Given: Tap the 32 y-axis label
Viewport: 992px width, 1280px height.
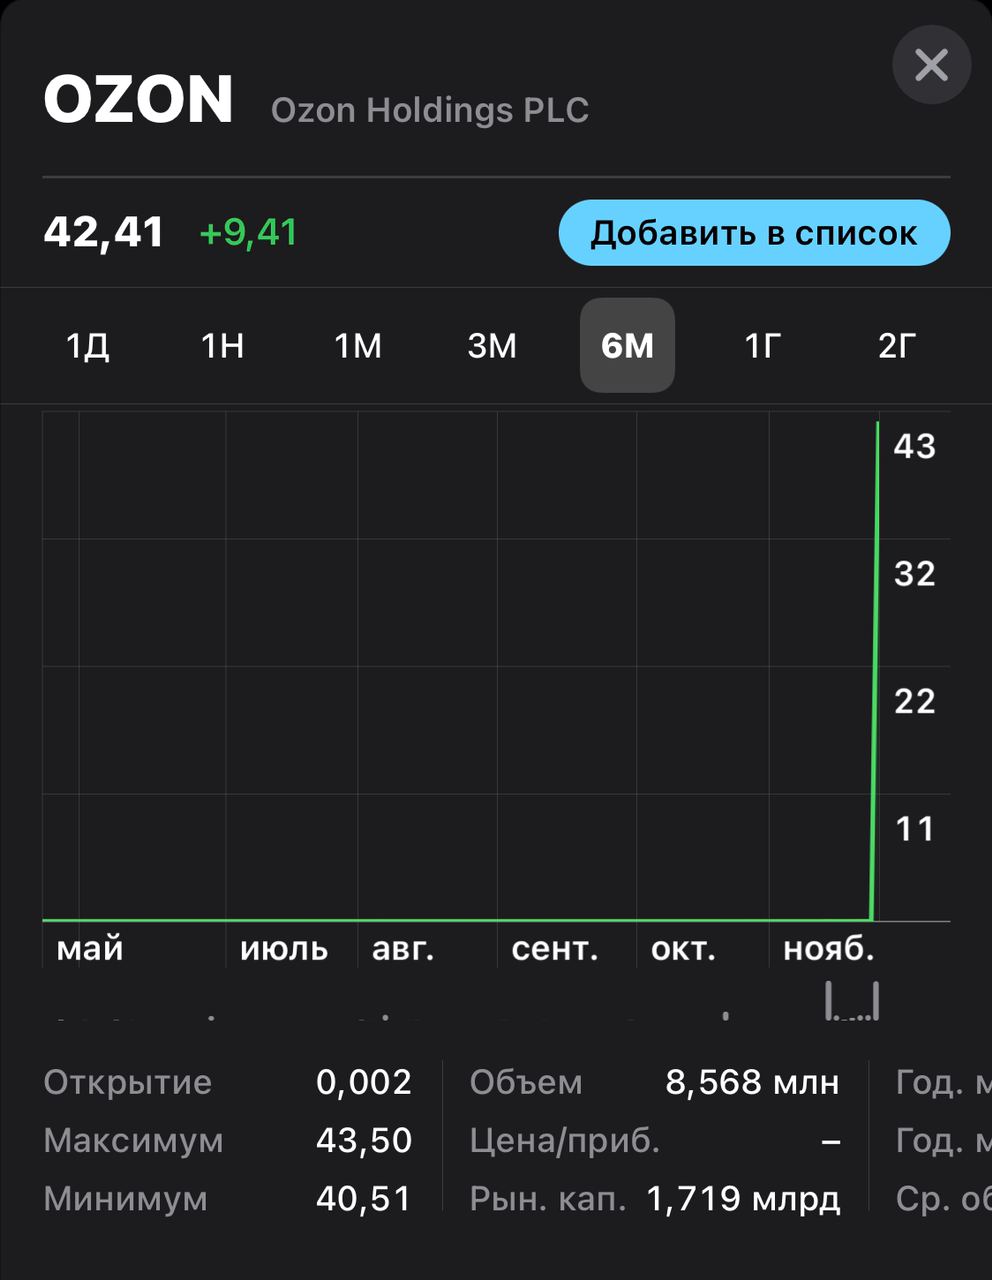Looking at the screenshot, I should (915, 574).
